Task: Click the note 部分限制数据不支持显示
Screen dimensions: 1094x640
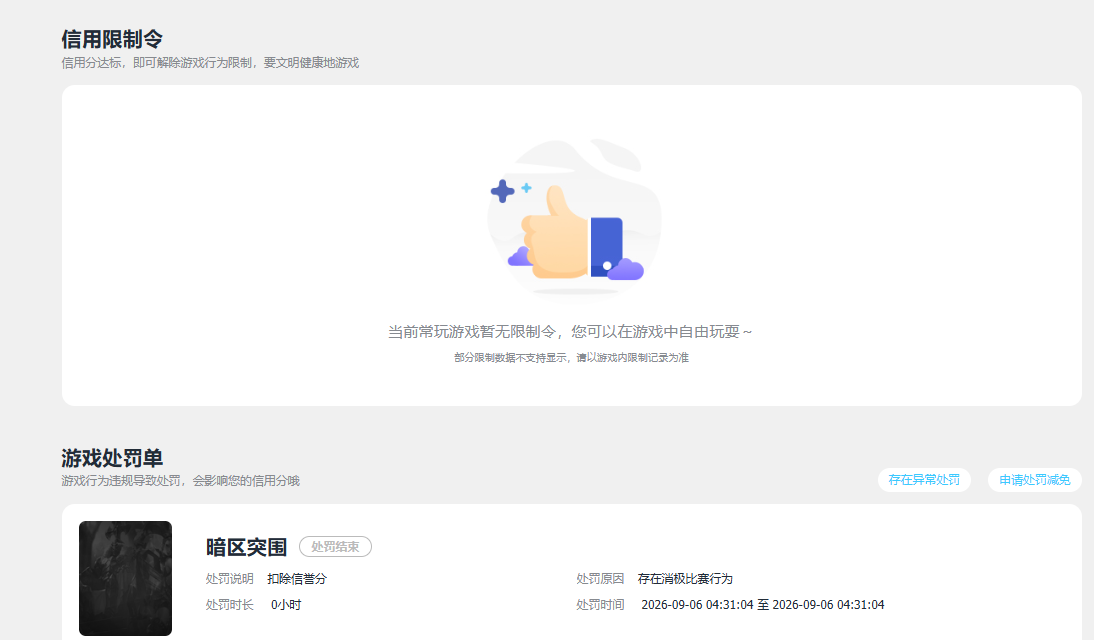Action: pos(571,357)
